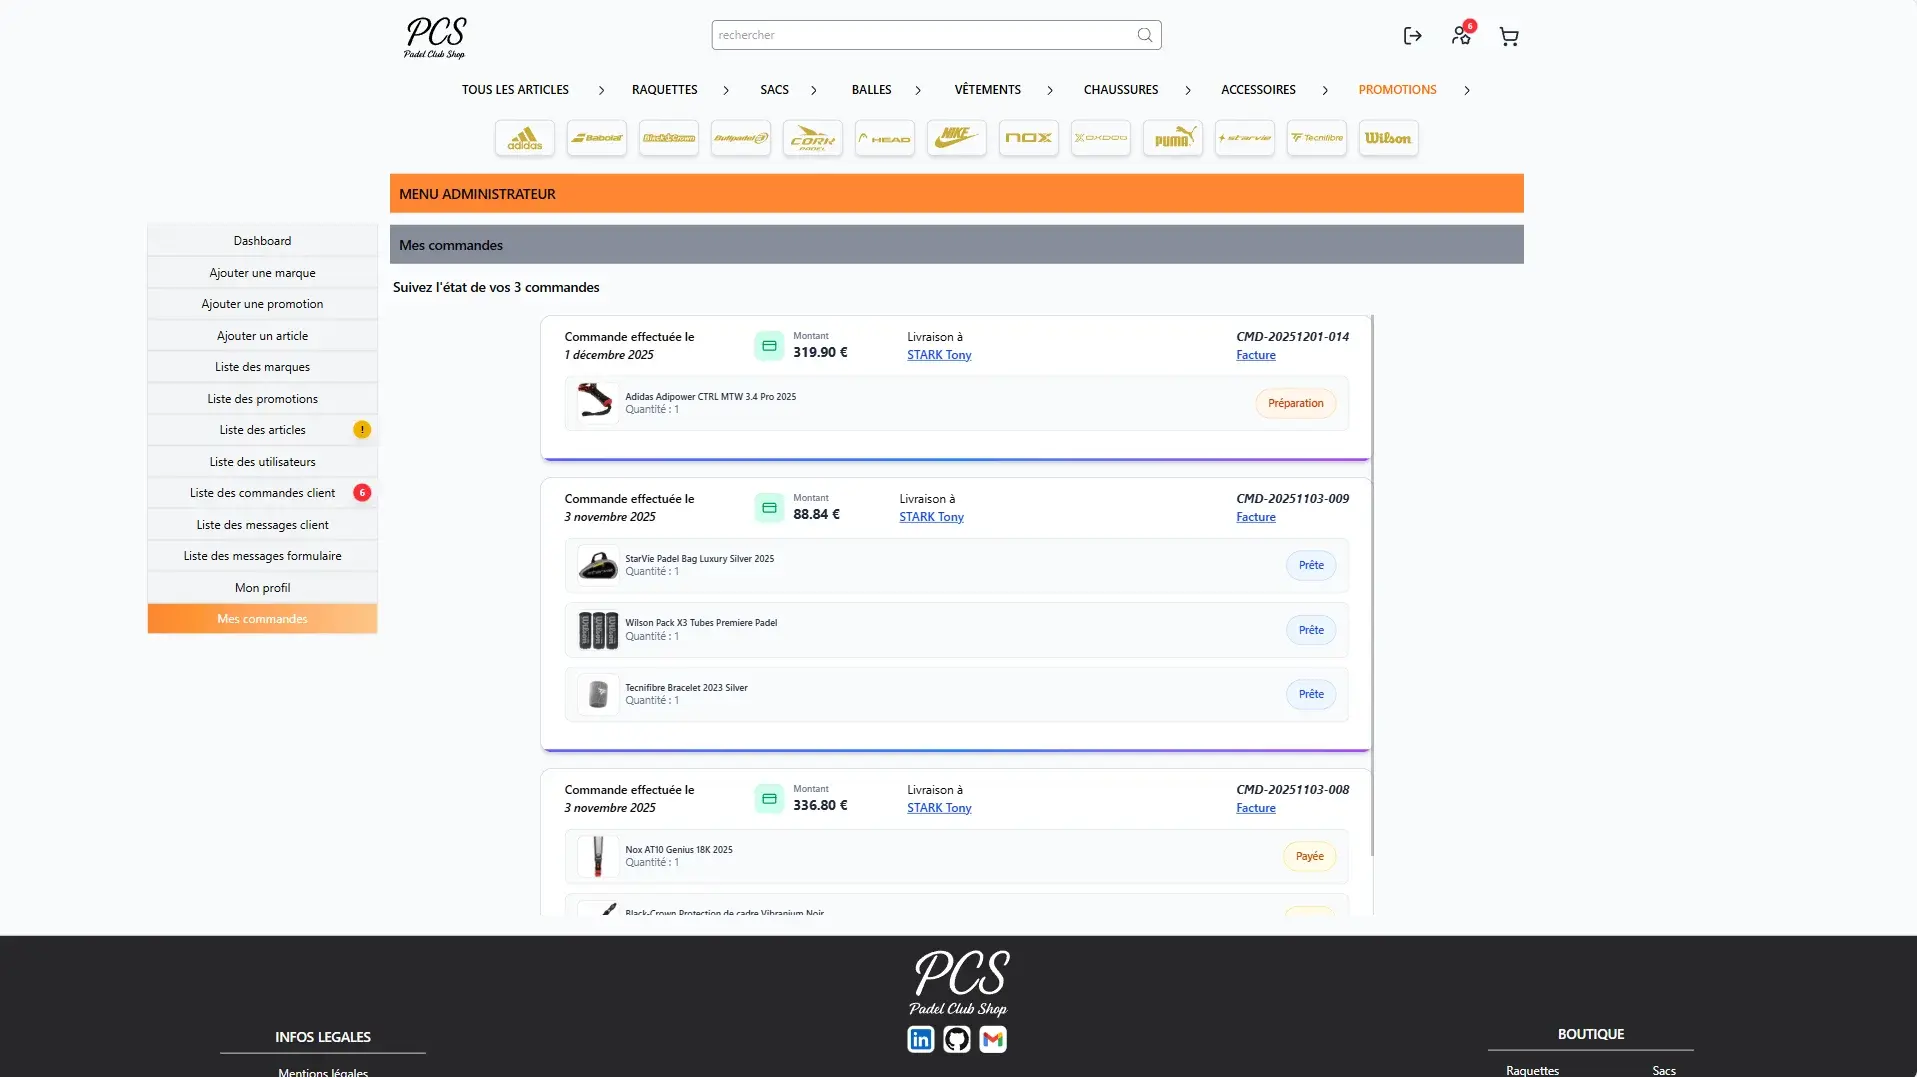1917x1077 pixels.
Task: Open the orange PROMOTIONS menu item
Action: pos(1397,90)
